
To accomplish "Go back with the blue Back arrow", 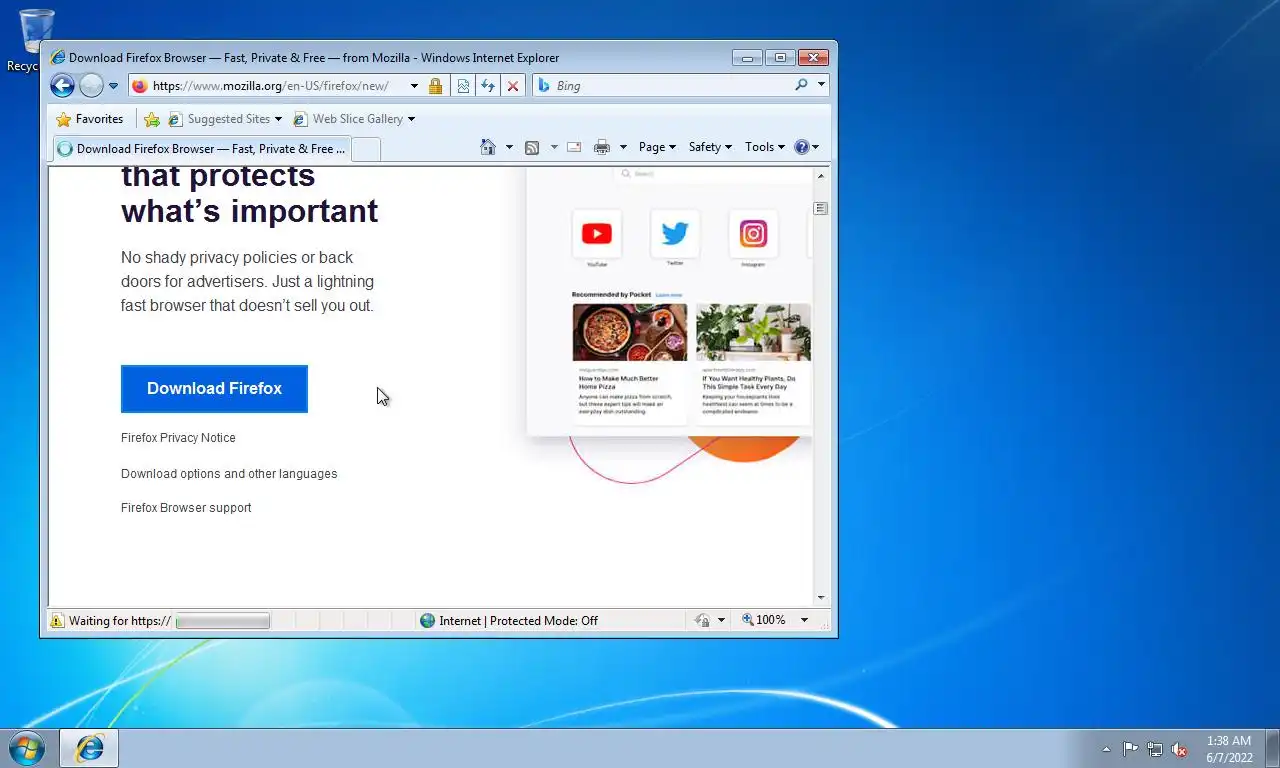I will pos(62,86).
